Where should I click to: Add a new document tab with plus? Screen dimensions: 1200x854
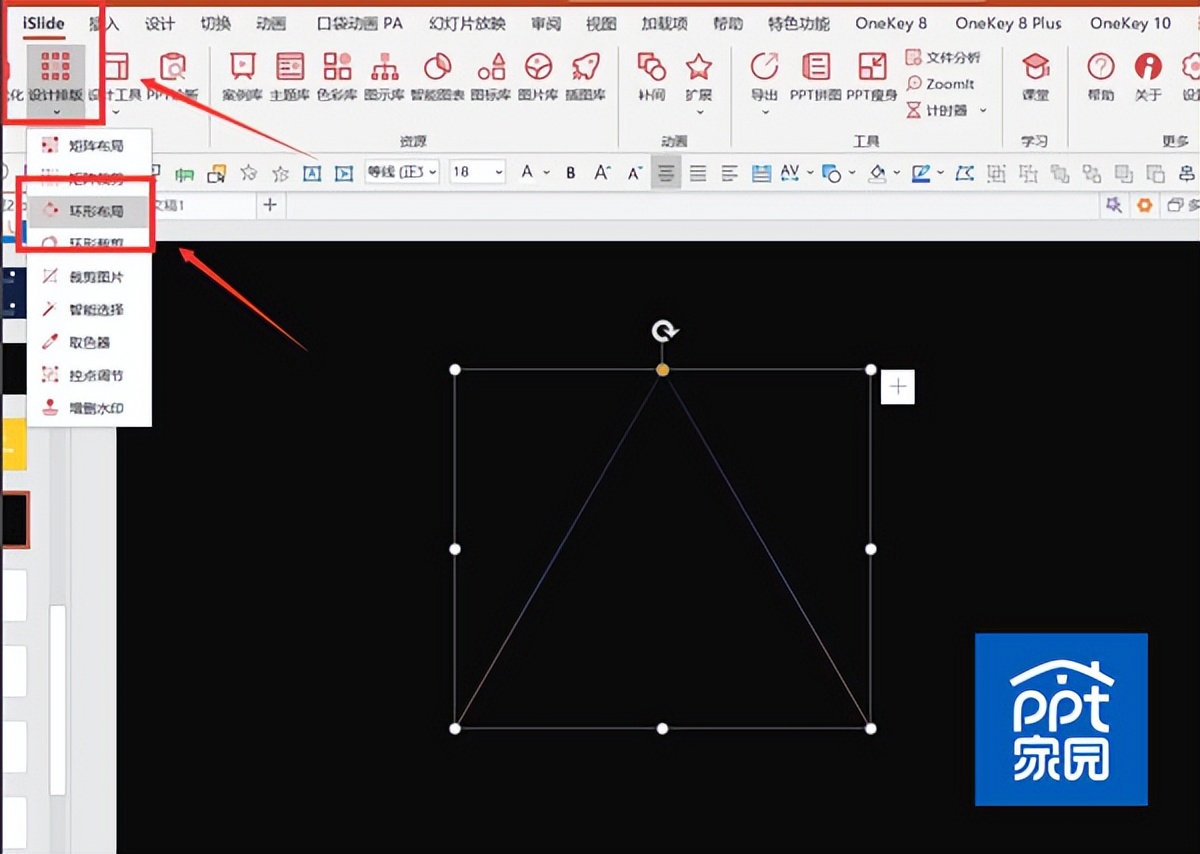coord(269,205)
